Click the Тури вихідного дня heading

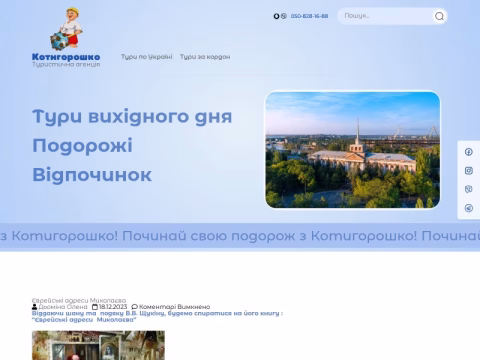point(132,117)
